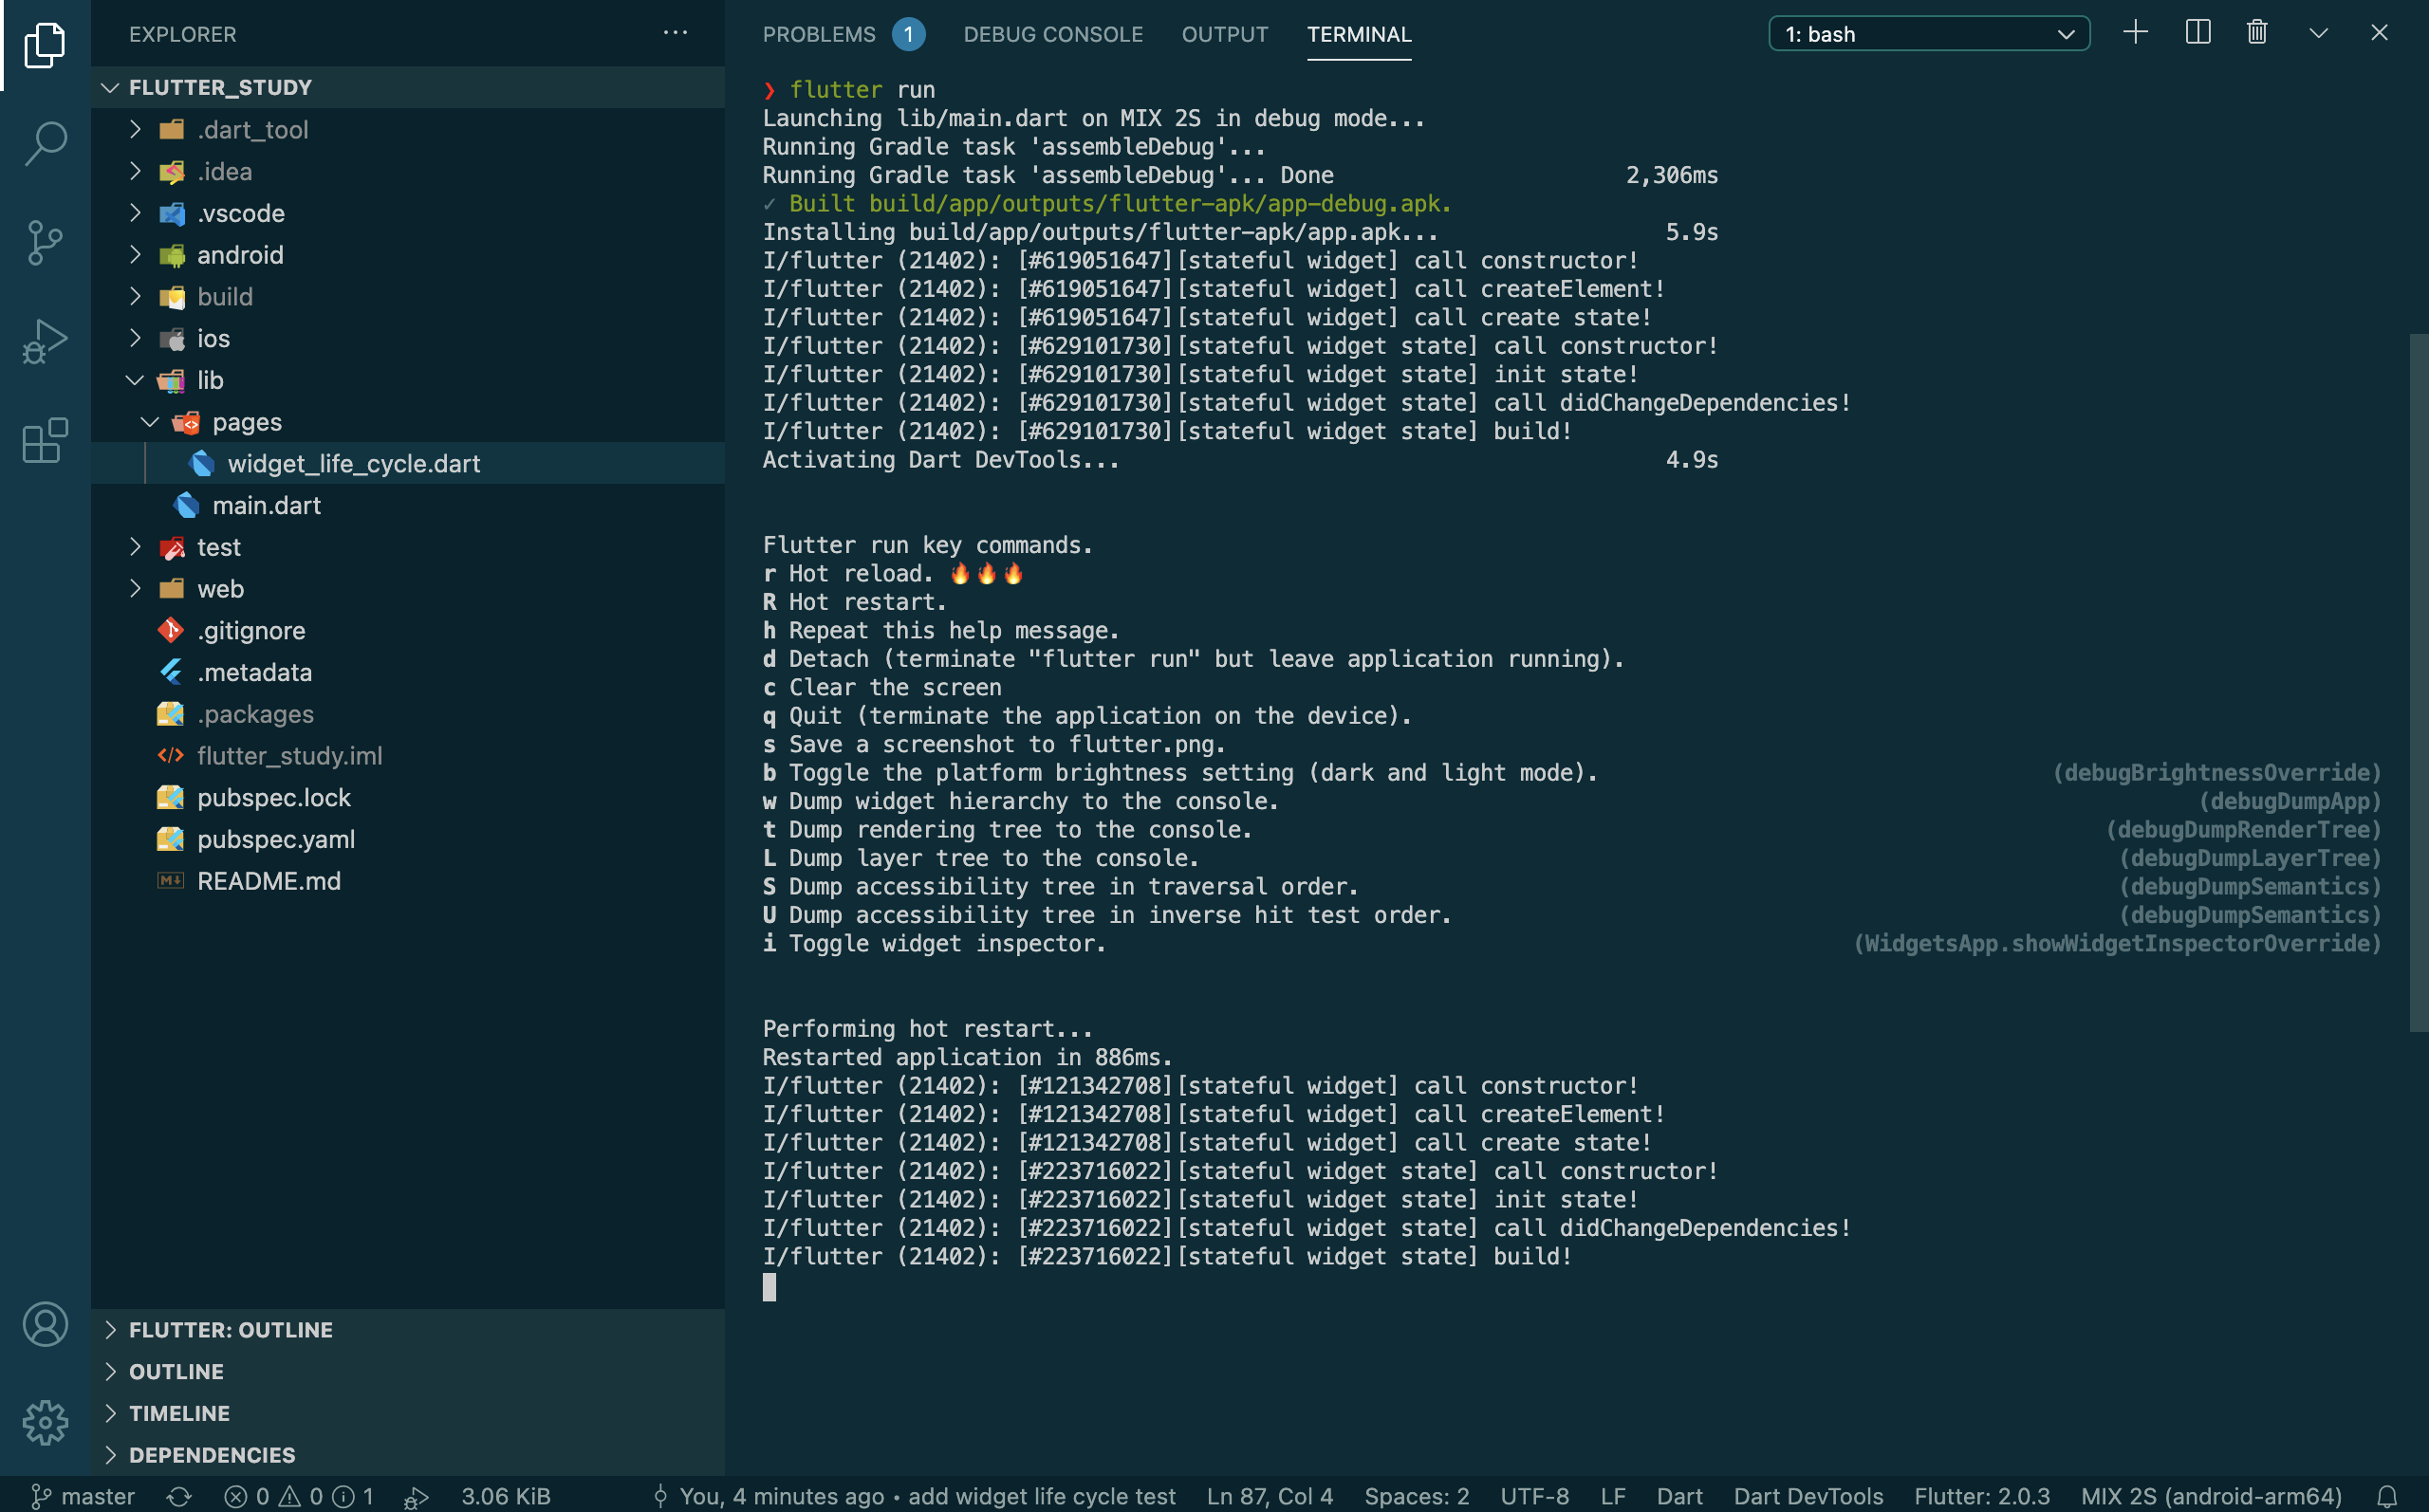Open the Source Control view
Screen dimensions: 2429x1512
point(45,243)
